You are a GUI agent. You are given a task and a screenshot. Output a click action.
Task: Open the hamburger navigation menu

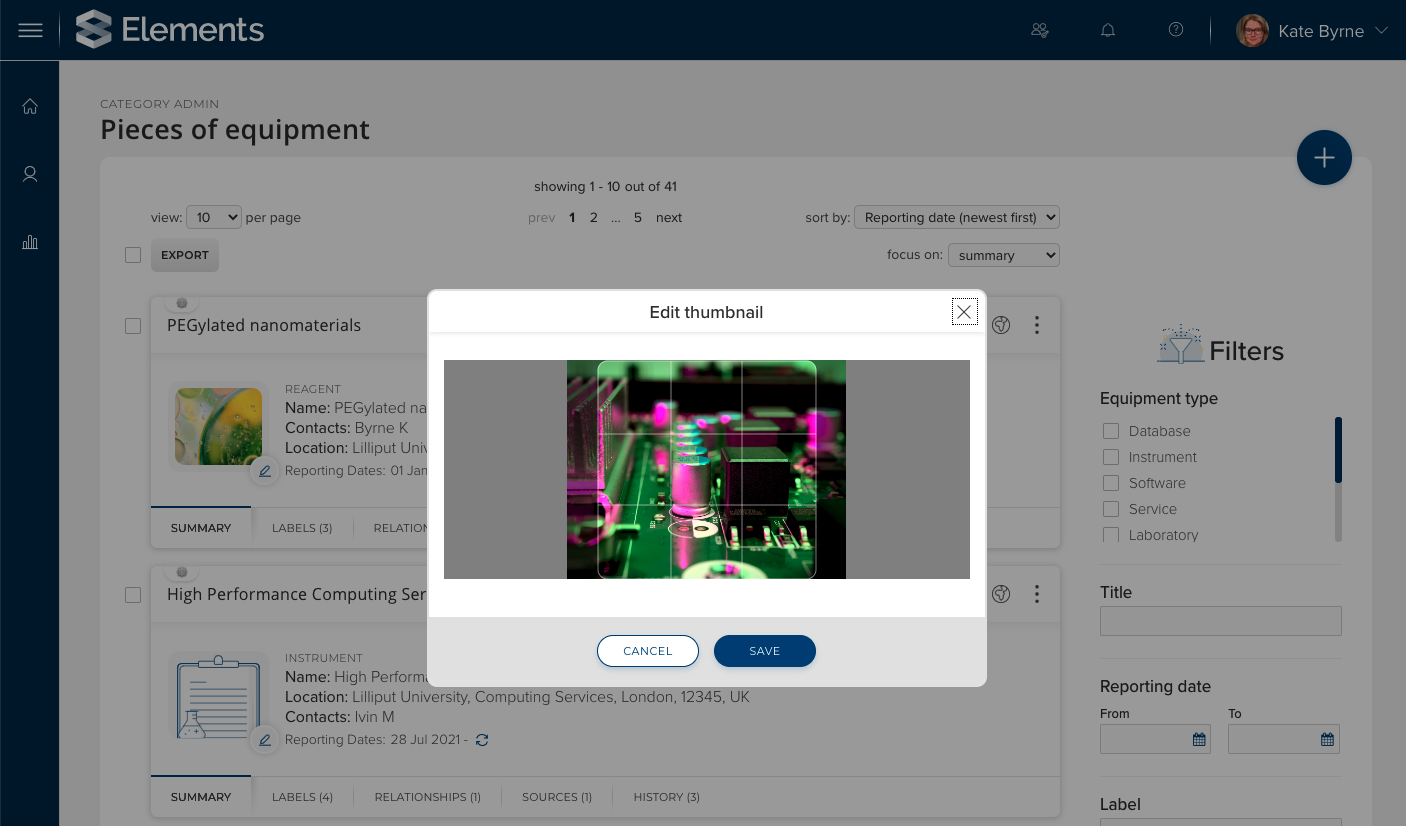point(31,30)
